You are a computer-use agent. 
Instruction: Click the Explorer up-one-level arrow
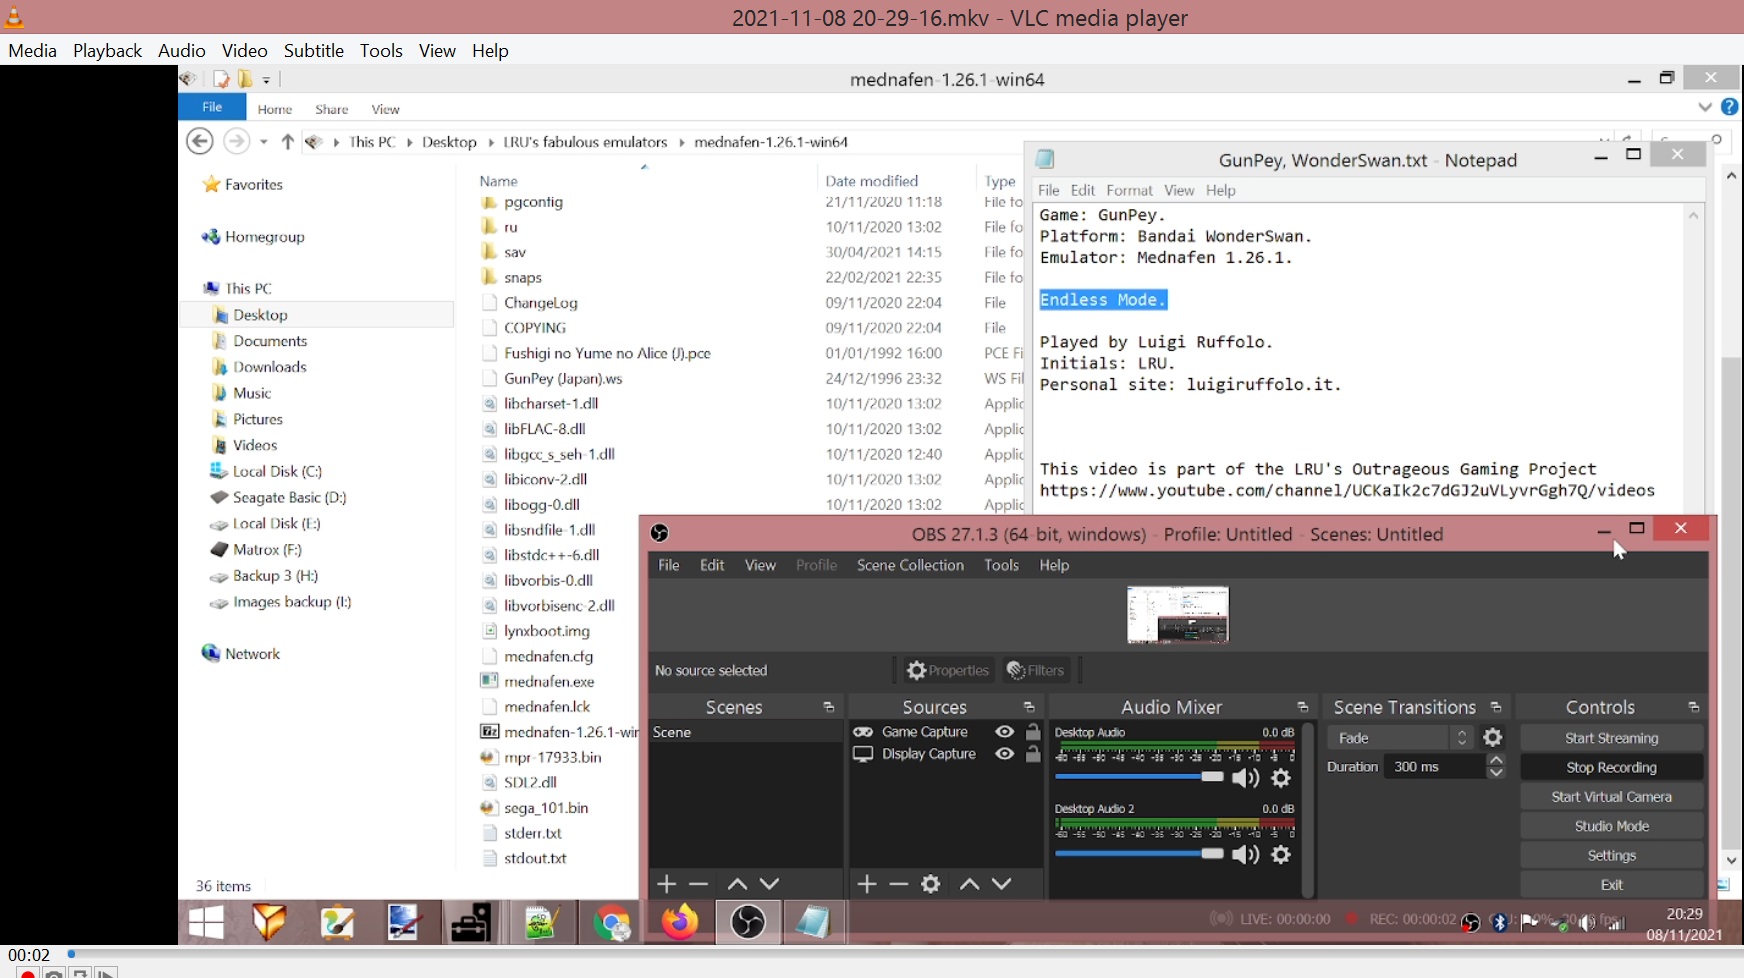[288, 142]
